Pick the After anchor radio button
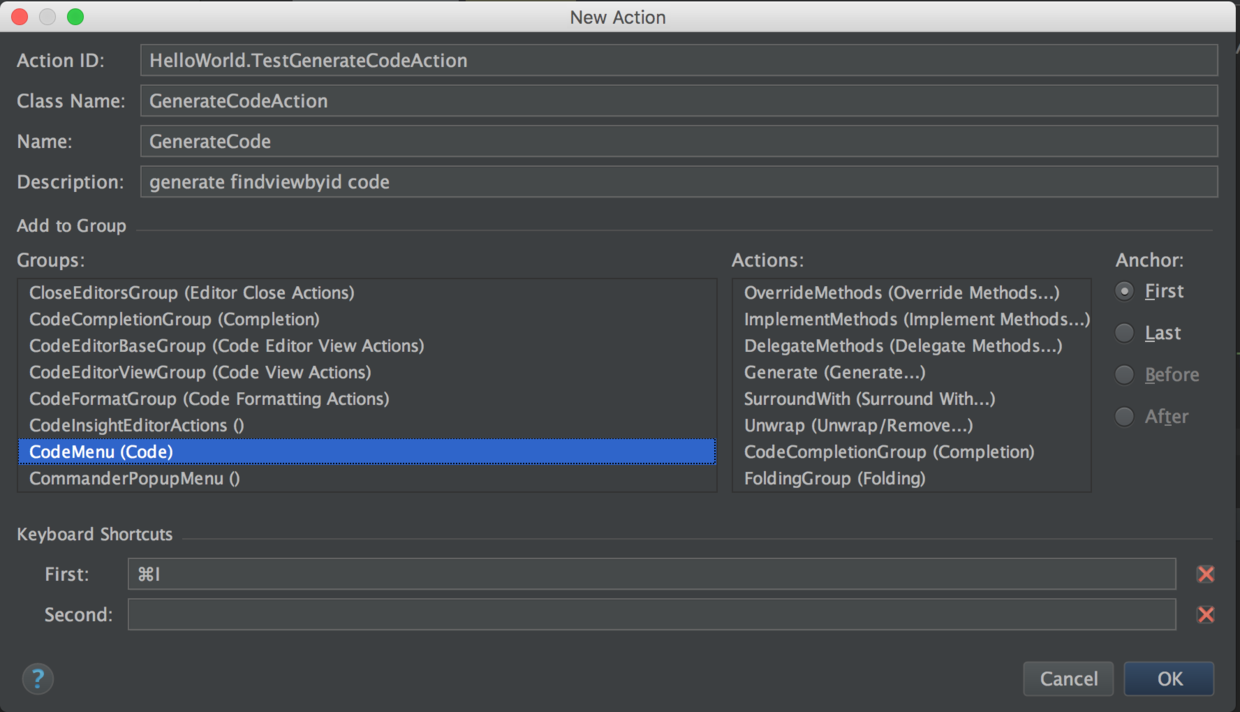 pos(1125,416)
